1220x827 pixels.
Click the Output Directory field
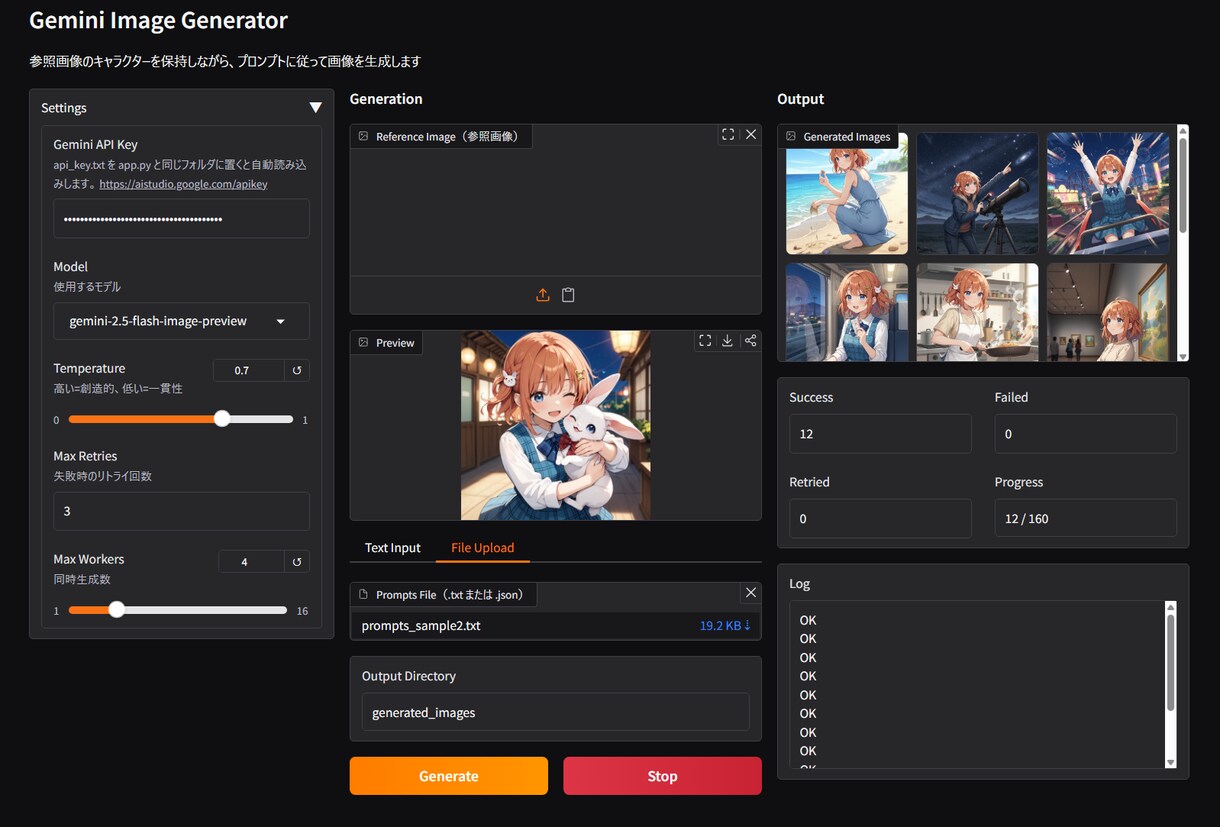click(555, 712)
